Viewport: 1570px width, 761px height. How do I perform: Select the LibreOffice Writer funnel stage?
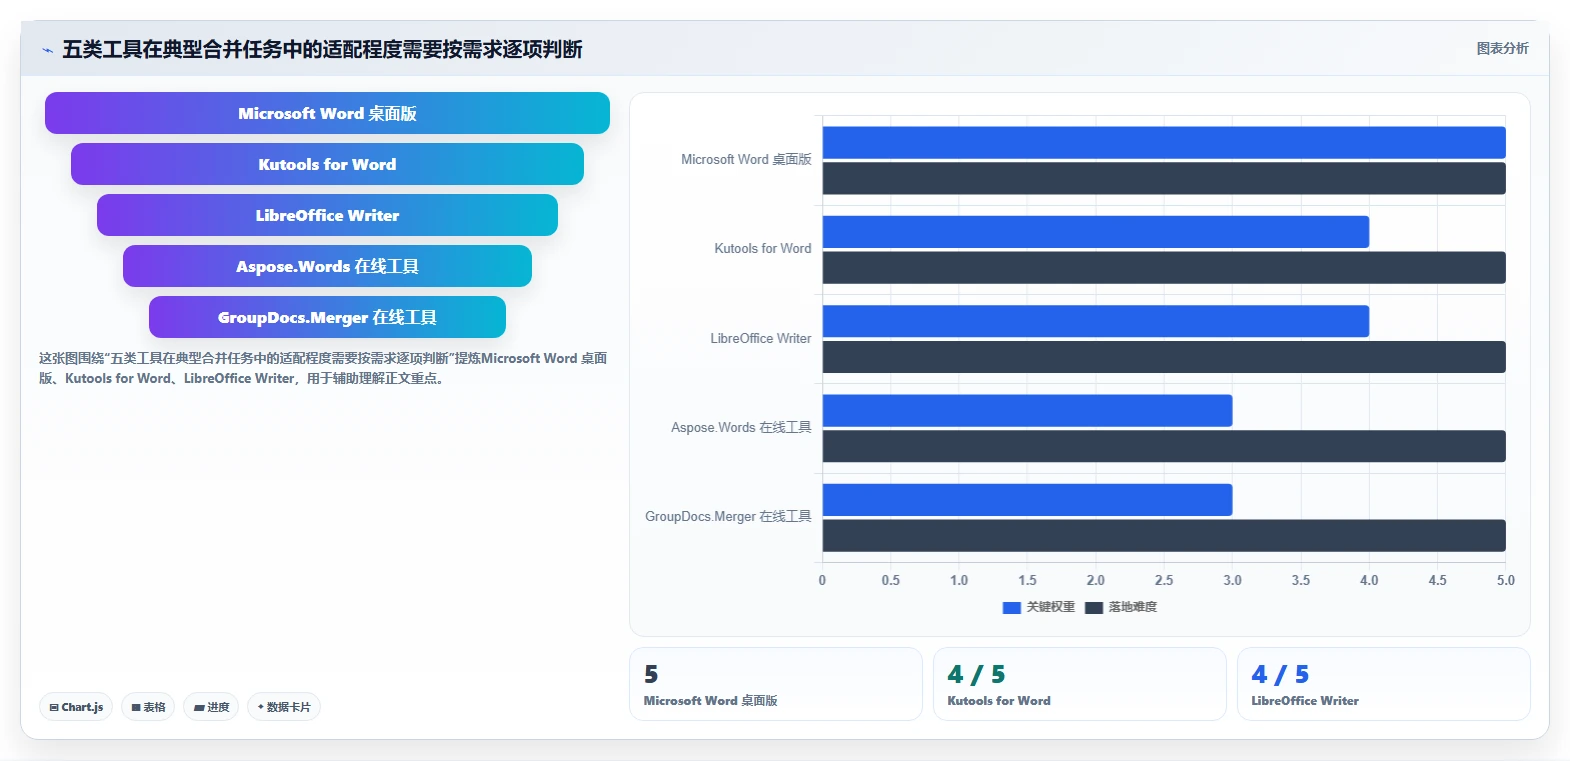(x=327, y=215)
